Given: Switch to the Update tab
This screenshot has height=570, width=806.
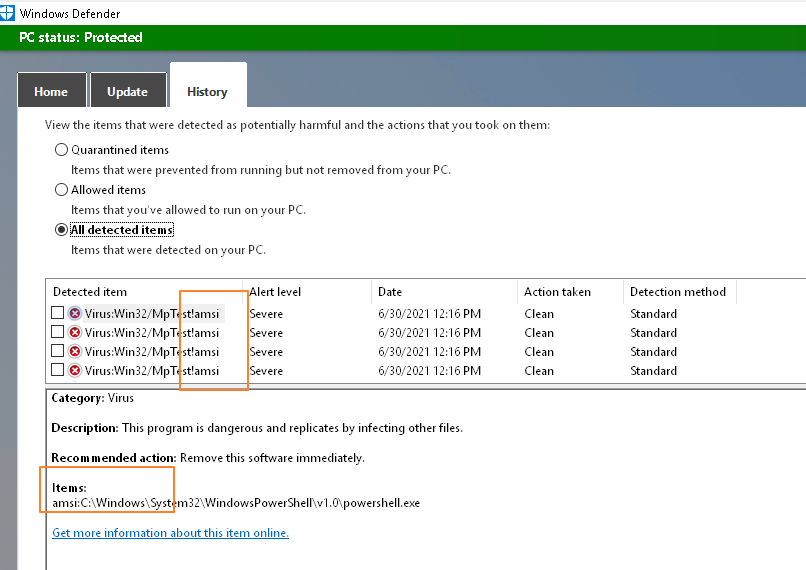Looking at the screenshot, I should point(128,90).
